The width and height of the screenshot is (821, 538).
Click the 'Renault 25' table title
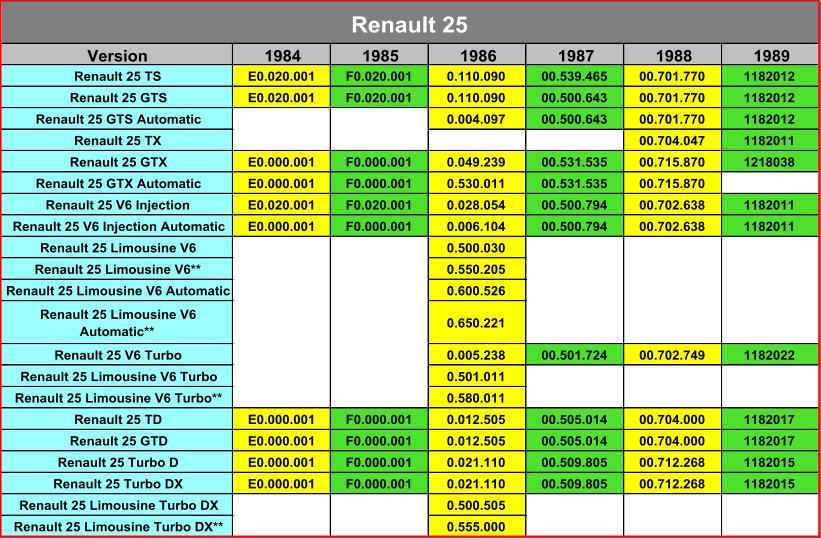point(409,25)
